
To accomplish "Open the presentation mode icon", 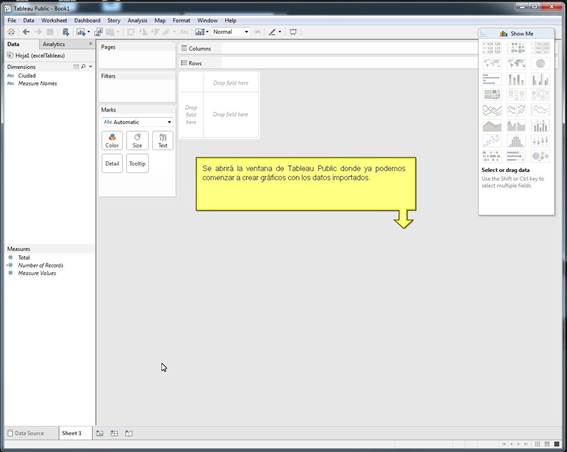I will [x=293, y=32].
